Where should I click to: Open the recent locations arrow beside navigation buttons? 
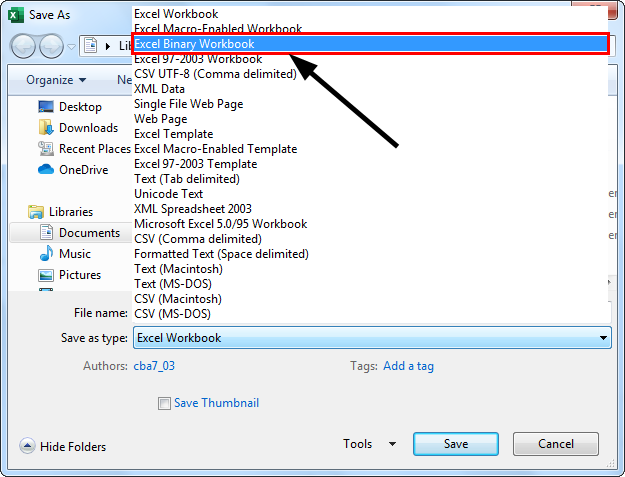71,47
